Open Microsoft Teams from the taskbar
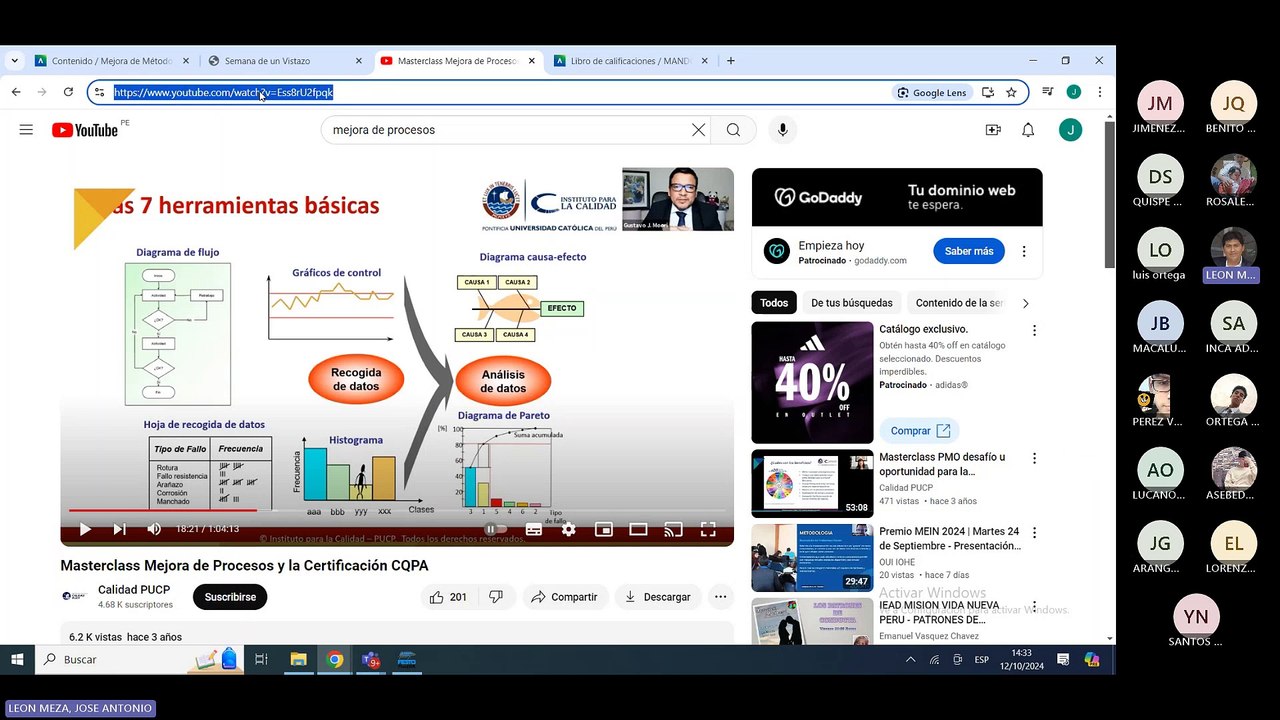 pos(371,660)
